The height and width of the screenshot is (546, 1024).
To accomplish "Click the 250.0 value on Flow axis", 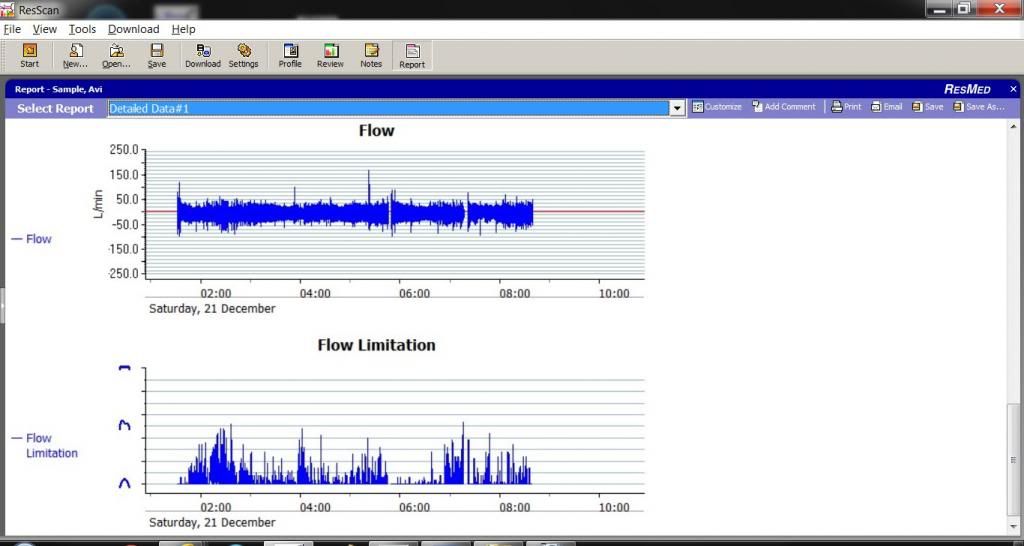I will pyautogui.click(x=124, y=150).
